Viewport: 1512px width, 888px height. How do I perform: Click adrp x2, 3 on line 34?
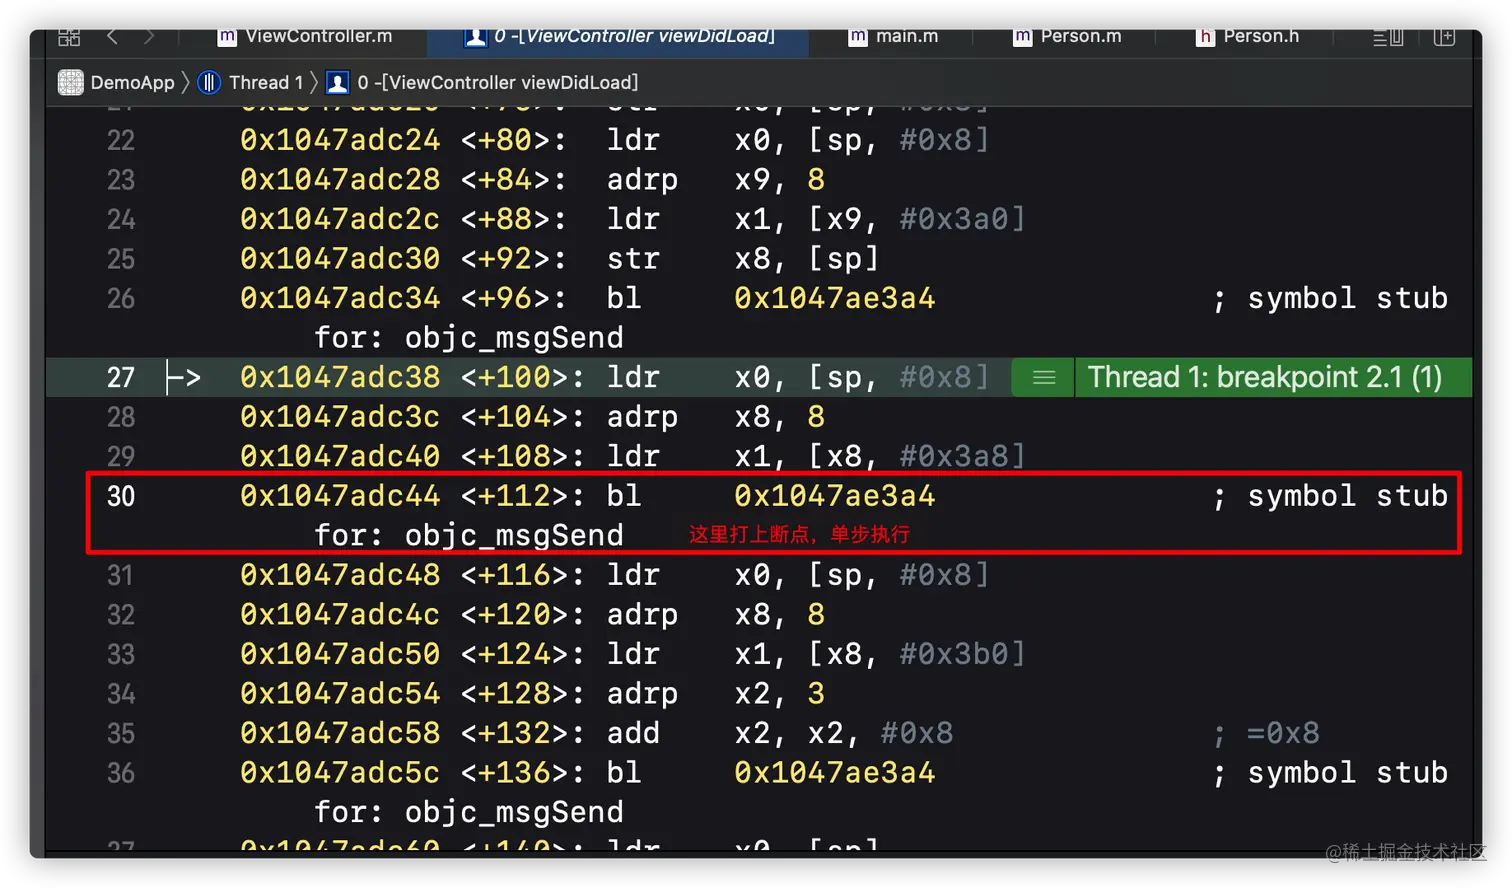click(716, 694)
